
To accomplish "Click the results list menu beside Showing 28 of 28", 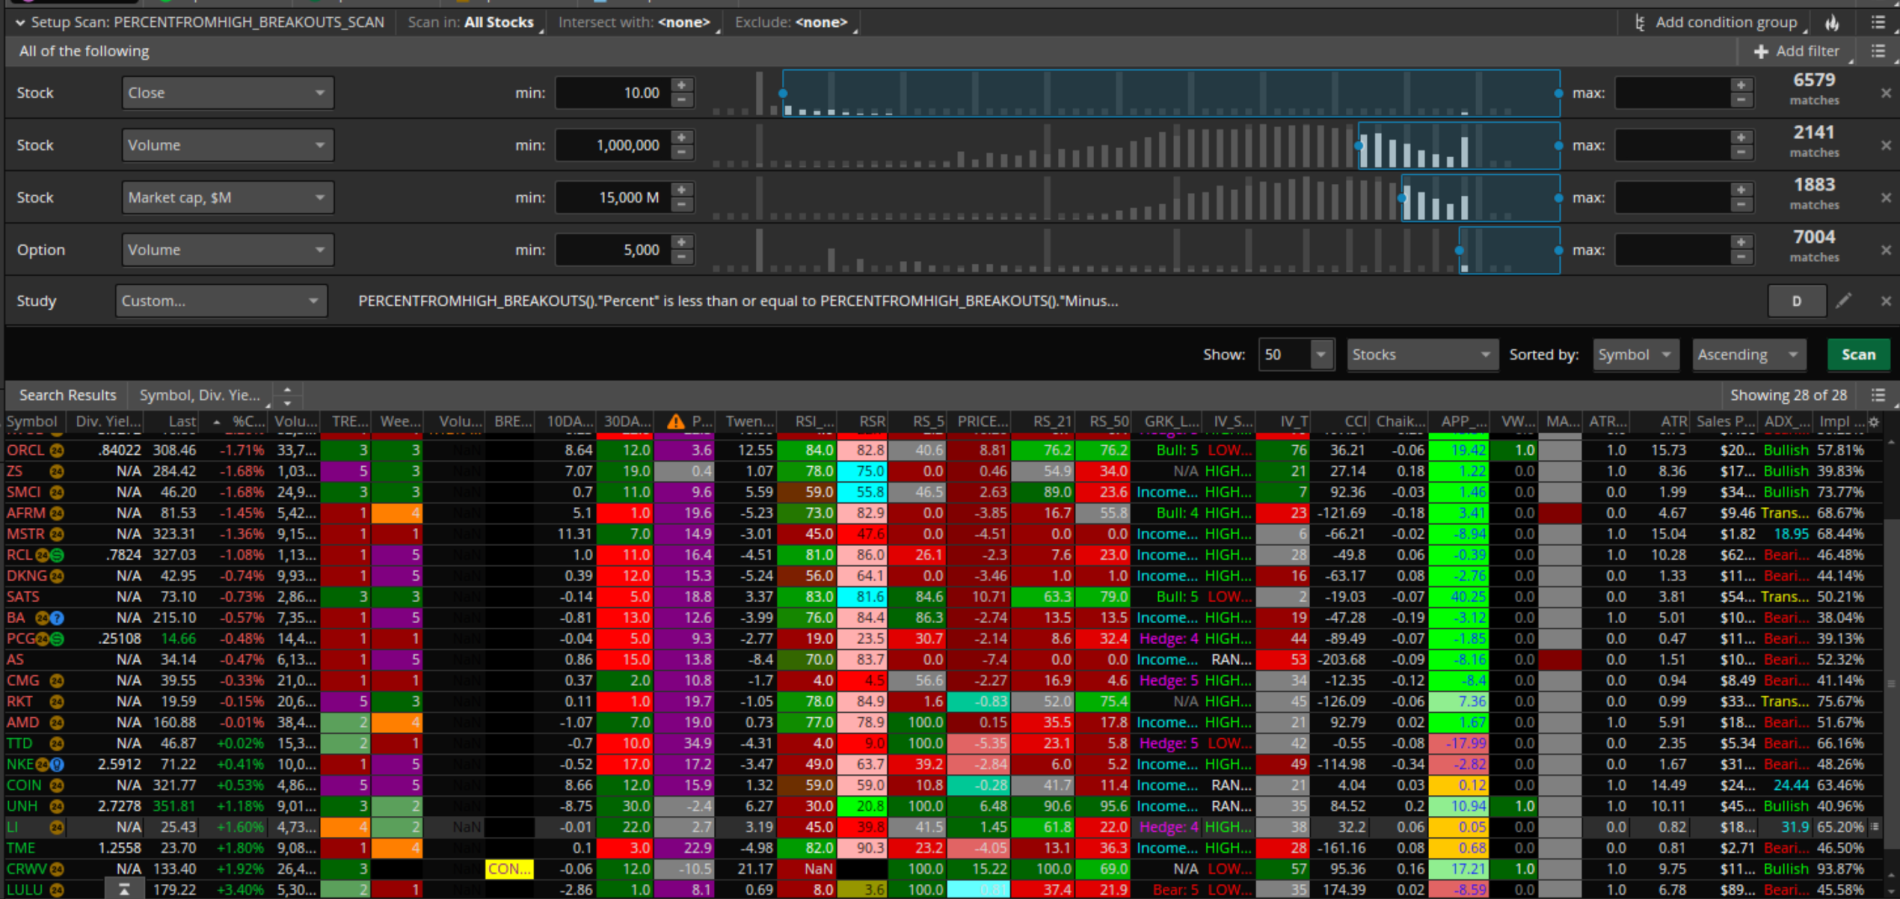I will [1878, 395].
